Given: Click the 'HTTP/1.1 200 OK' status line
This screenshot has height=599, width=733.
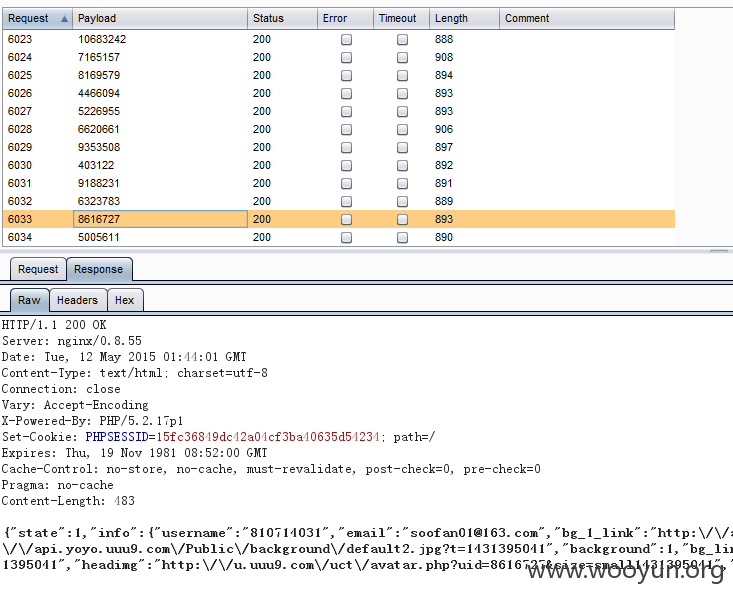Looking at the screenshot, I should point(54,325).
